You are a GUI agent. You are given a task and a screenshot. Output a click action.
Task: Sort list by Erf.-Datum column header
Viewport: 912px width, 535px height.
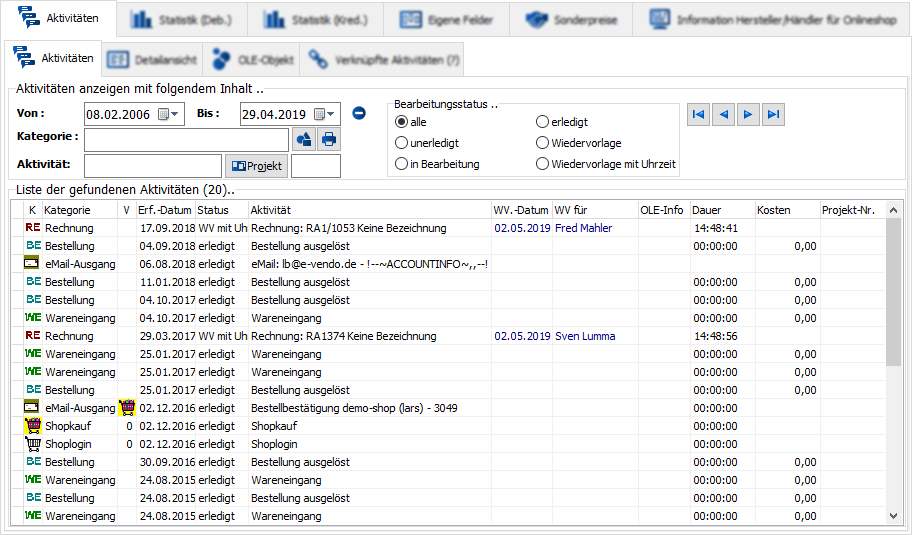click(165, 210)
